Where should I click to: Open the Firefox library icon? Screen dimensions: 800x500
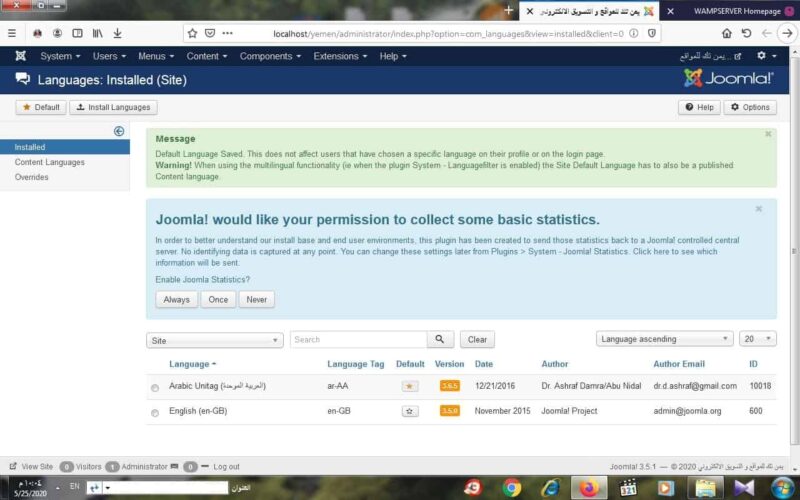[97, 33]
